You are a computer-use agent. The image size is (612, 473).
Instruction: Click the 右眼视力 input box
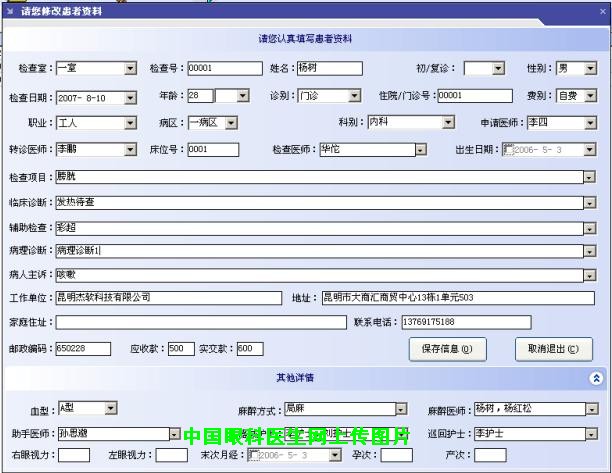[74, 455]
